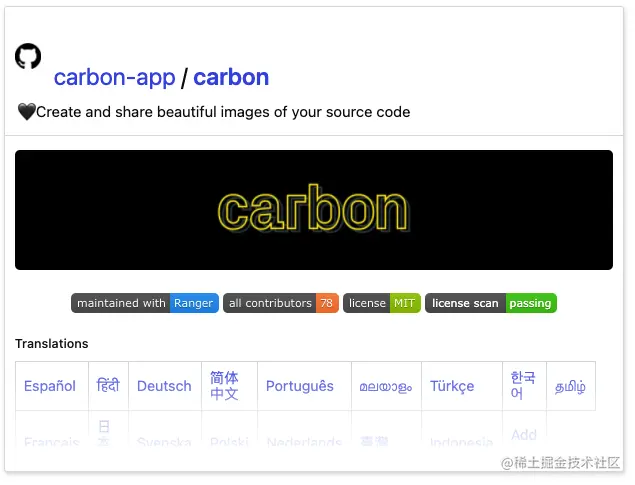Select the हिंदी translation link
635x485 pixels.
[x=108, y=385]
